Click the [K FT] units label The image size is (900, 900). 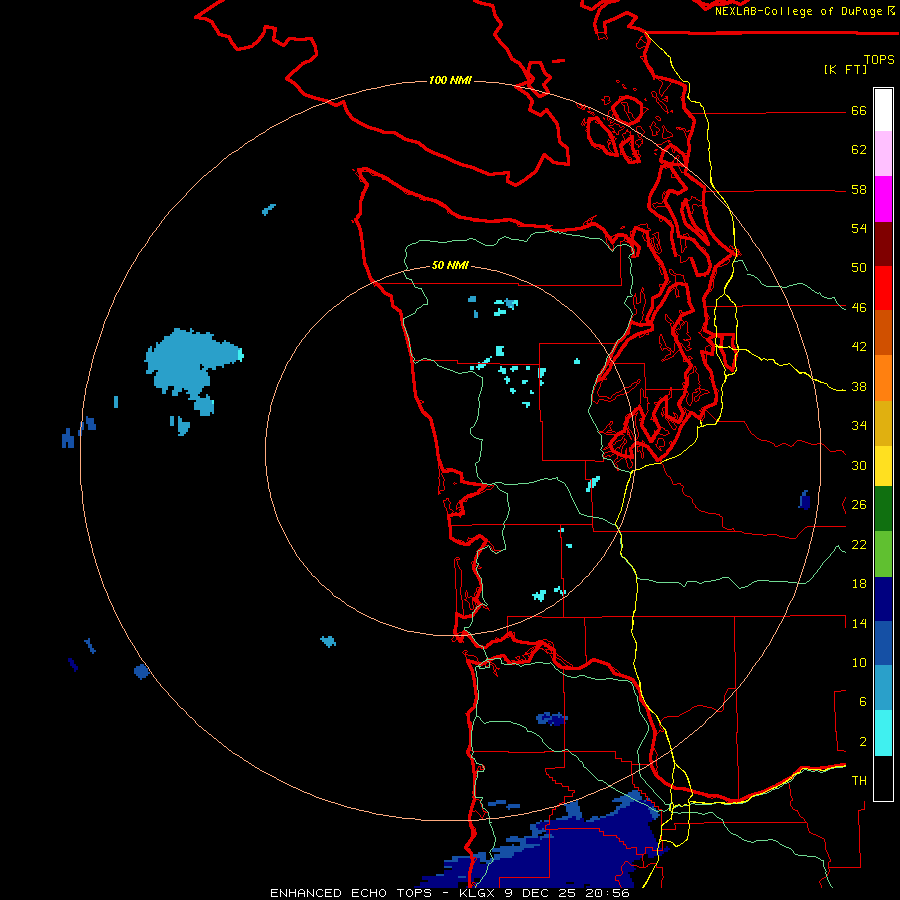tap(845, 69)
